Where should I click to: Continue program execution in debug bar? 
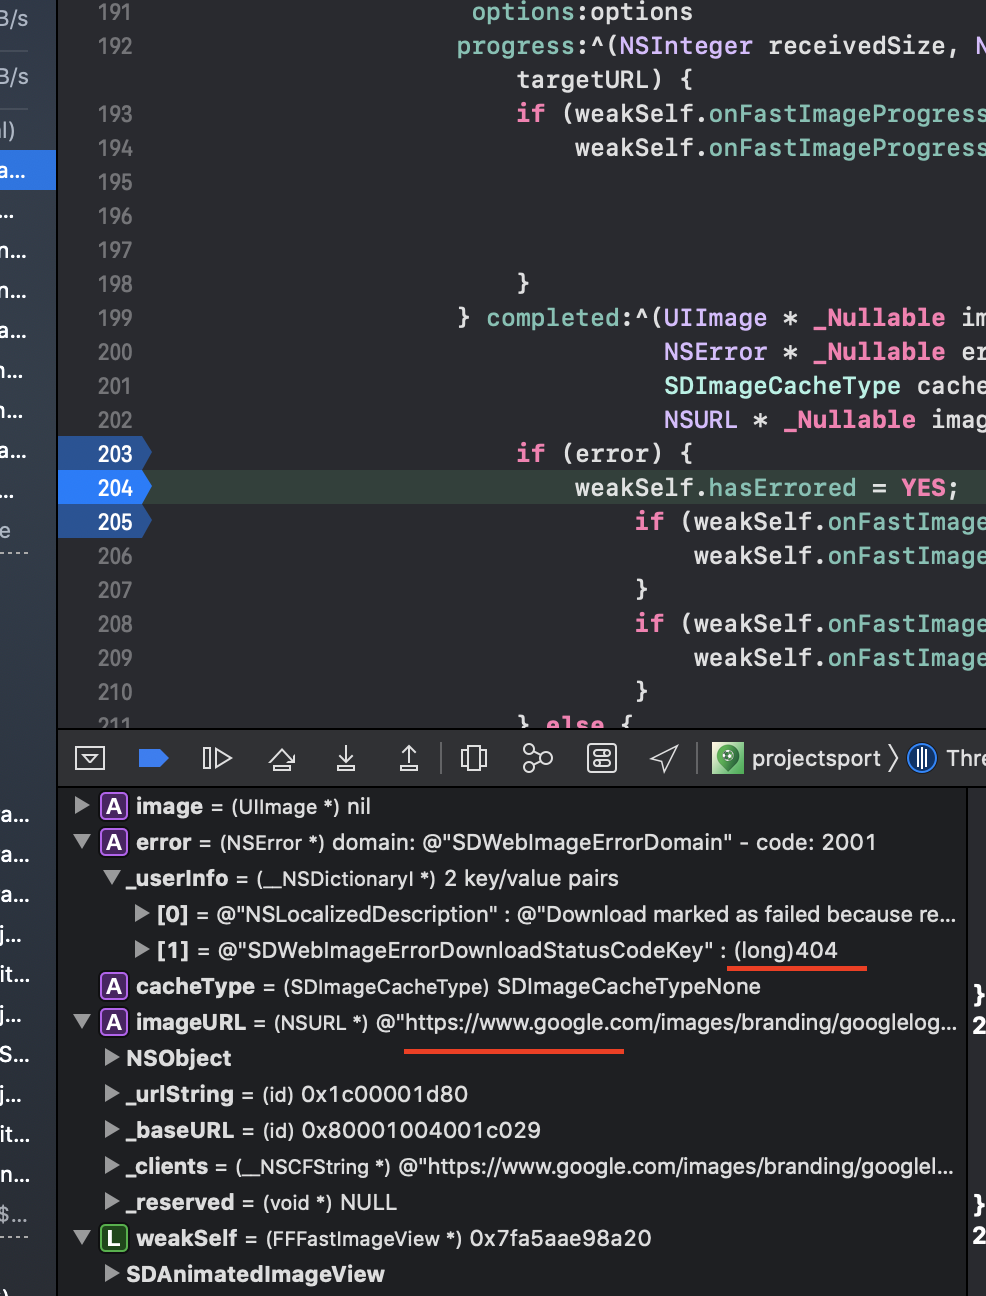[x=217, y=758]
